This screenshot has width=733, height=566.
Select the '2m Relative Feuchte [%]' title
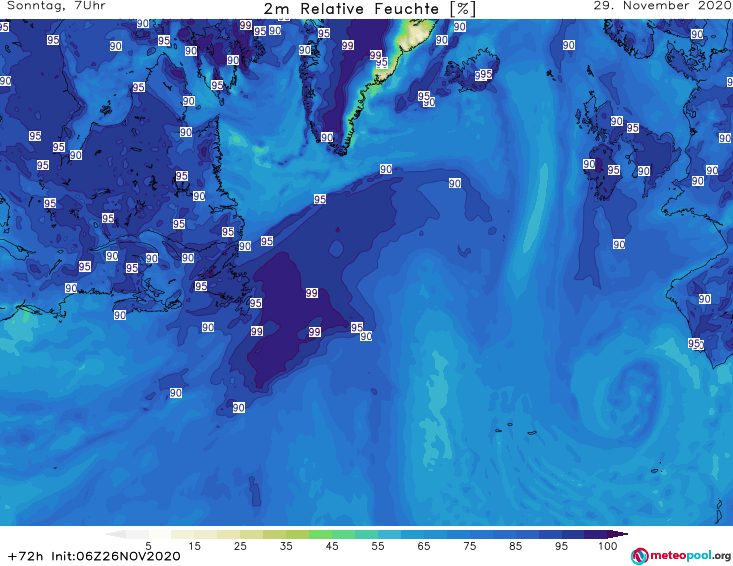[x=370, y=9]
